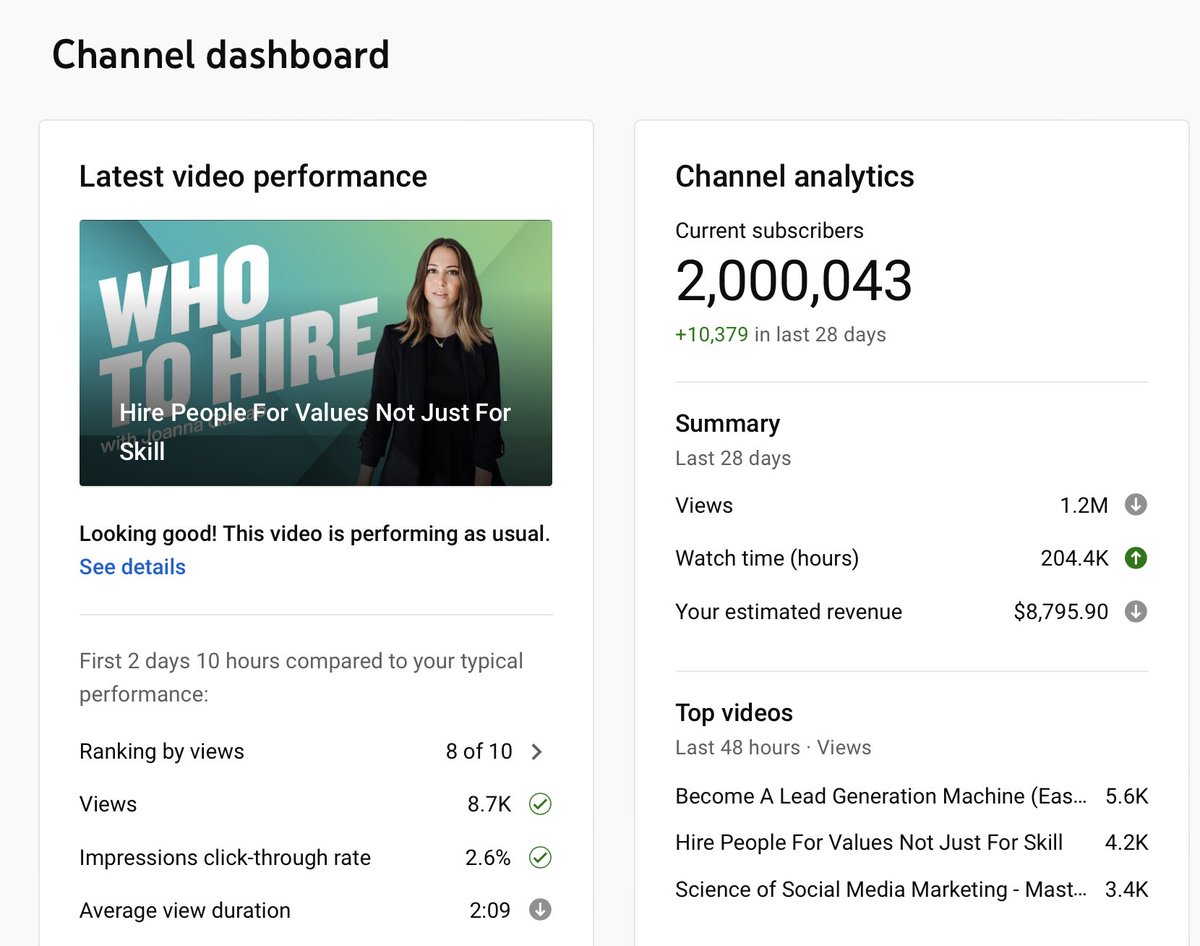The width and height of the screenshot is (1200, 946).
Task: Click the 1.2M views value
Action: [x=1084, y=505]
